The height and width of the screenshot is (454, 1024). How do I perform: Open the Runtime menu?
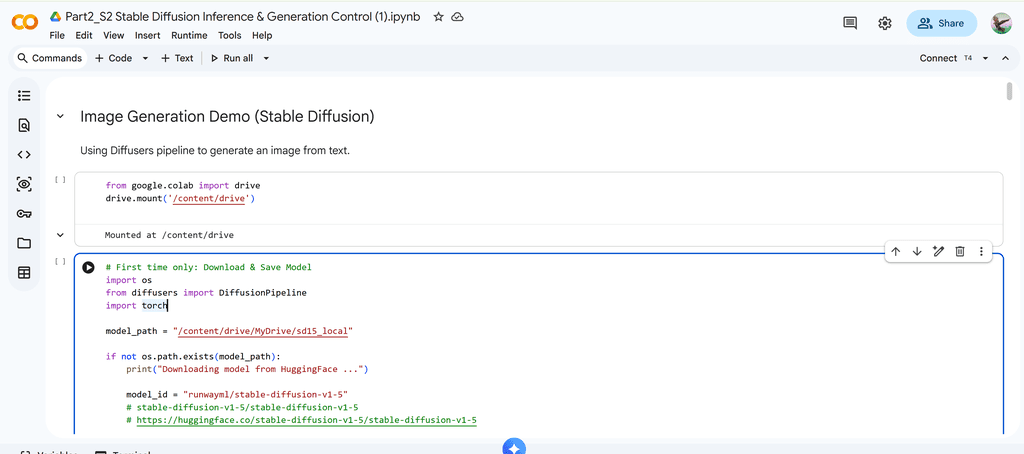pyautogui.click(x=189, y=35)
